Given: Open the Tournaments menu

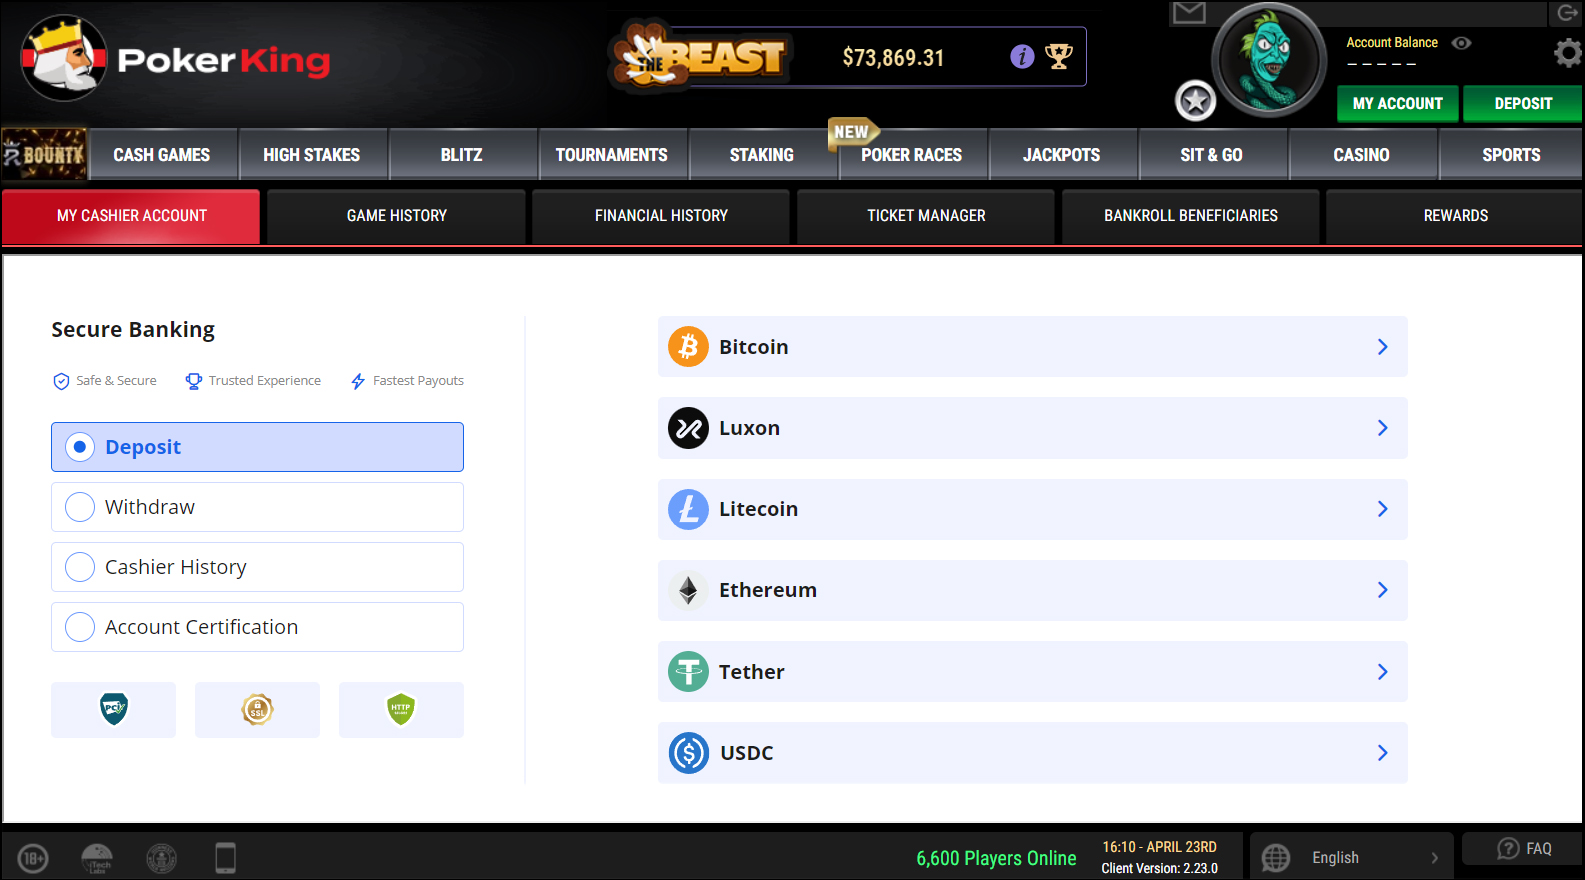Looking at the screenshot, I should click(611, 155).
